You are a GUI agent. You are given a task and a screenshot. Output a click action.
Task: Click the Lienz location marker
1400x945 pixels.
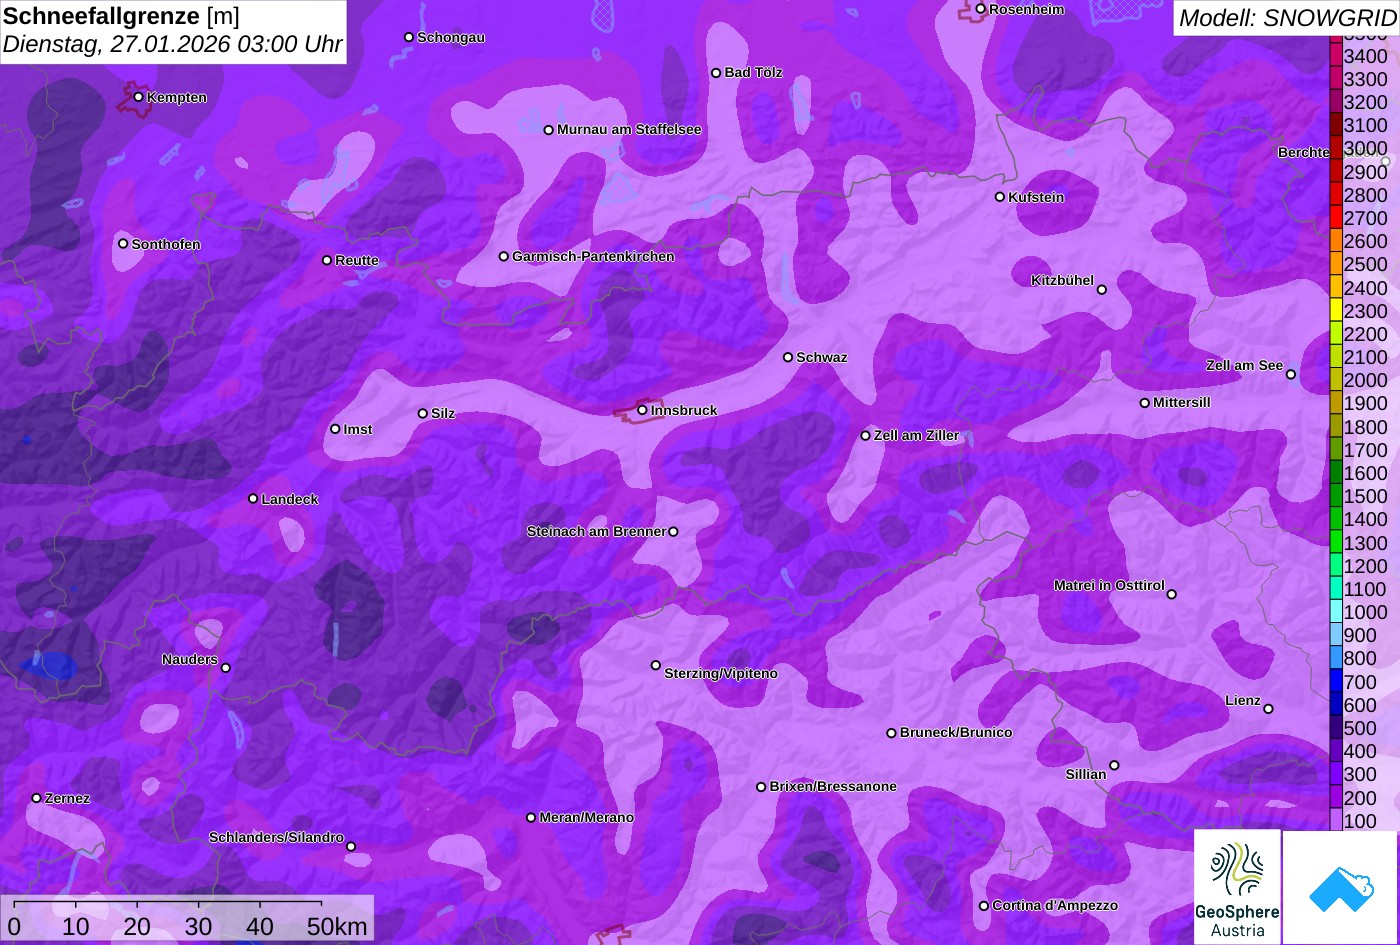pos(1268,709)
